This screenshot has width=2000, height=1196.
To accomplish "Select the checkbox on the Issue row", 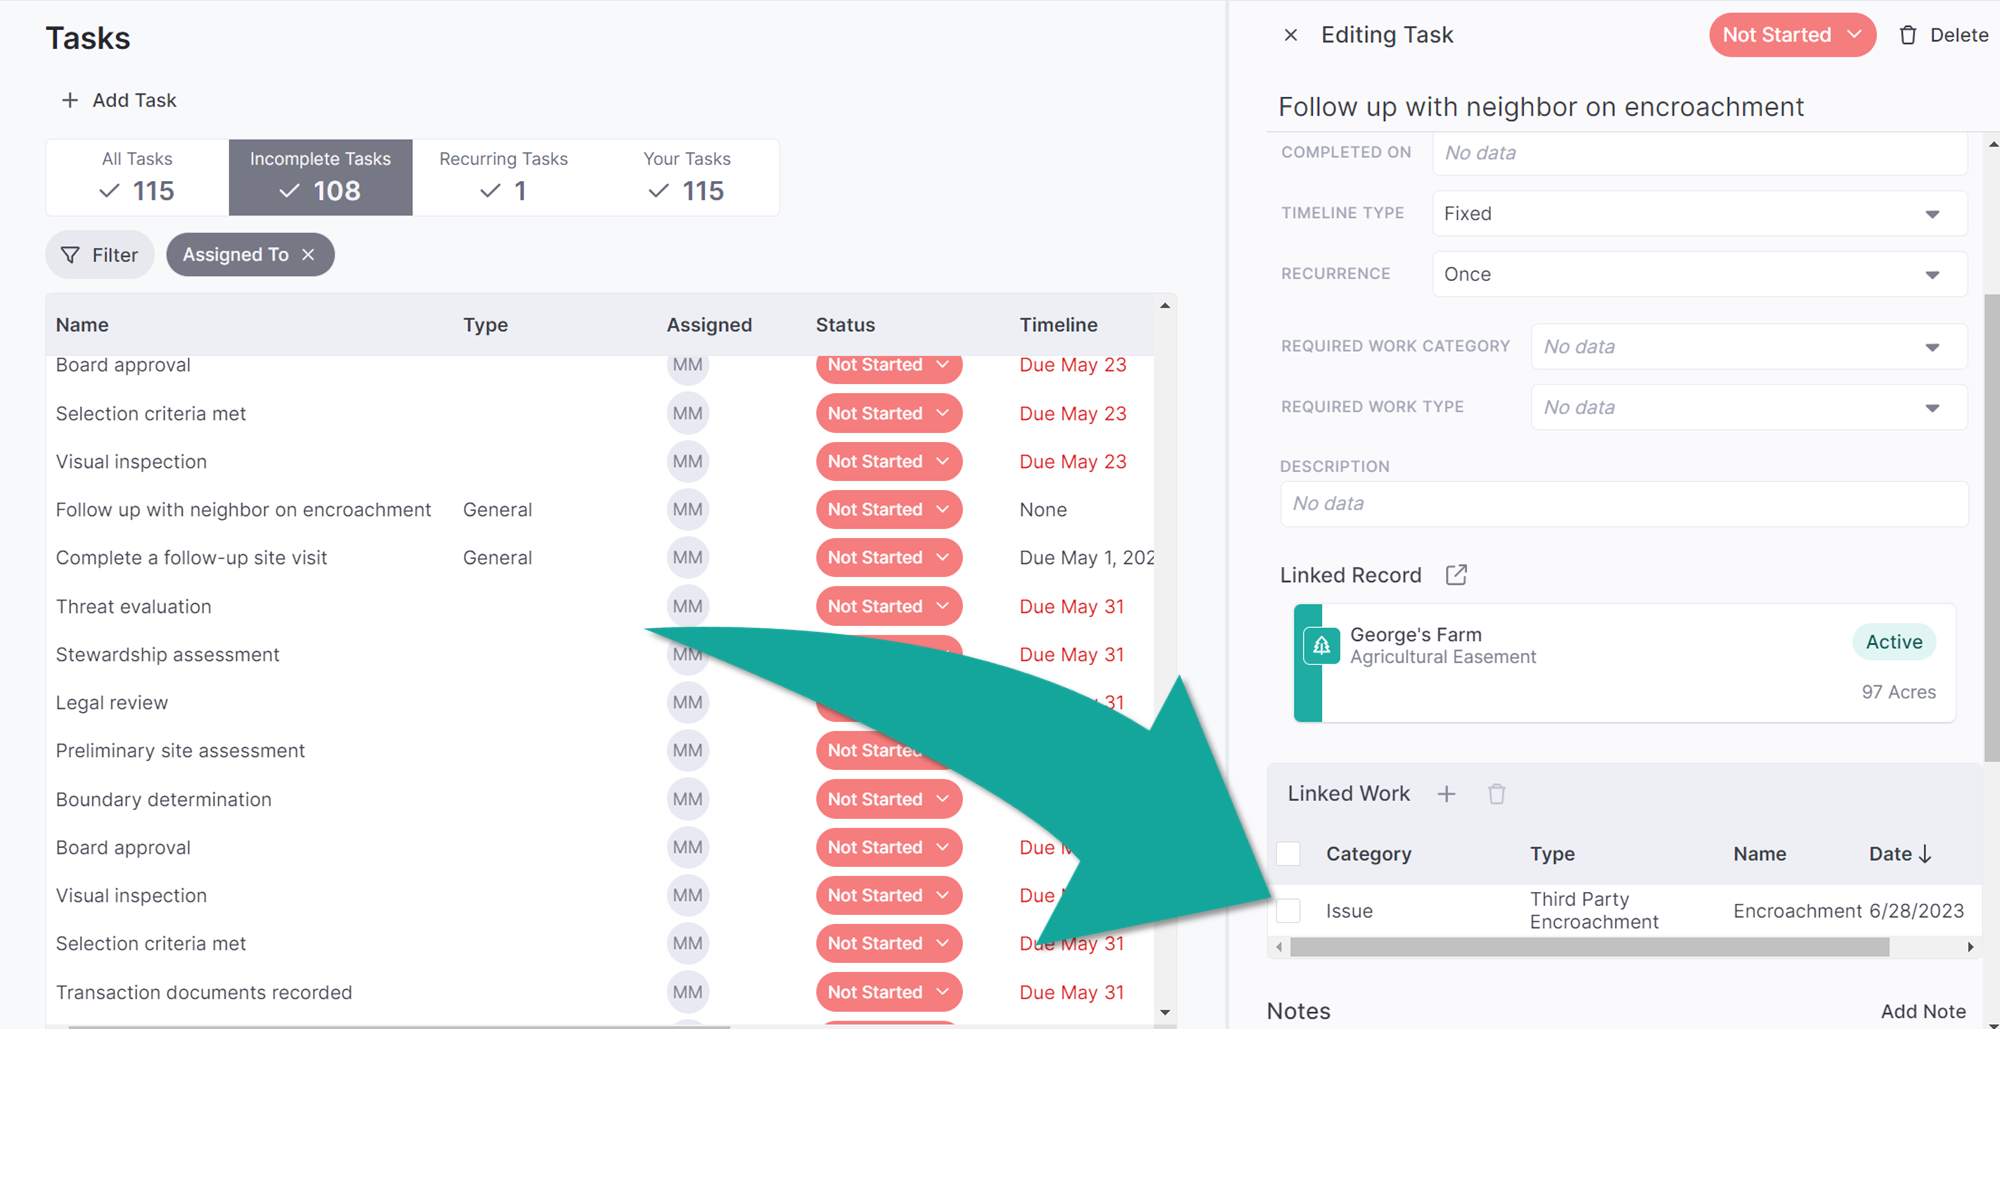I will tap(1288, 910).
